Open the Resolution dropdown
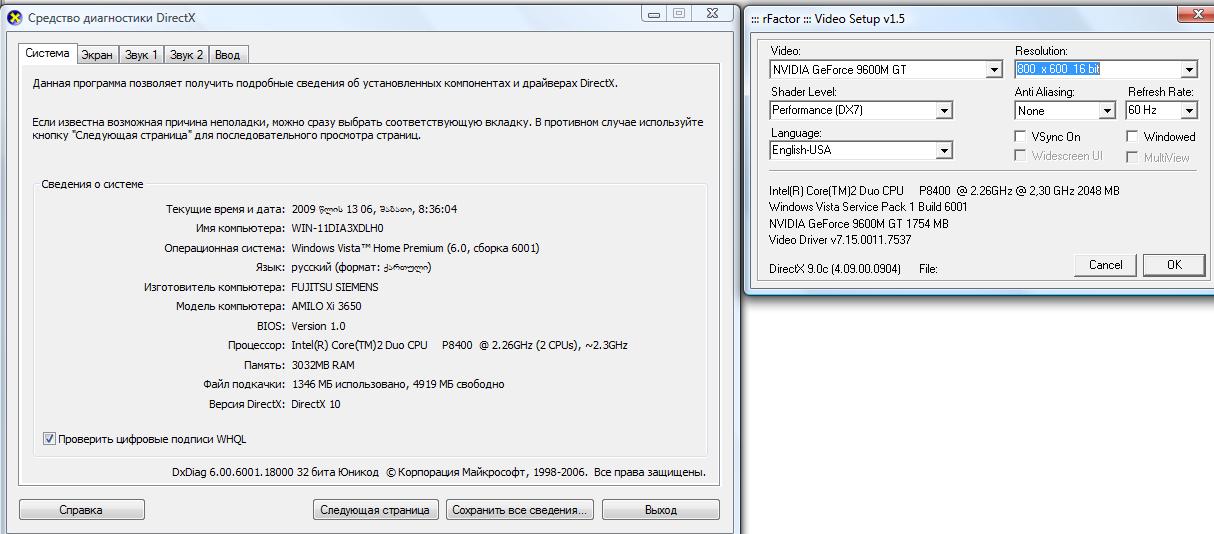Screen dimensions: 1214x534 pyautogui.click(x=1188, y=70)
